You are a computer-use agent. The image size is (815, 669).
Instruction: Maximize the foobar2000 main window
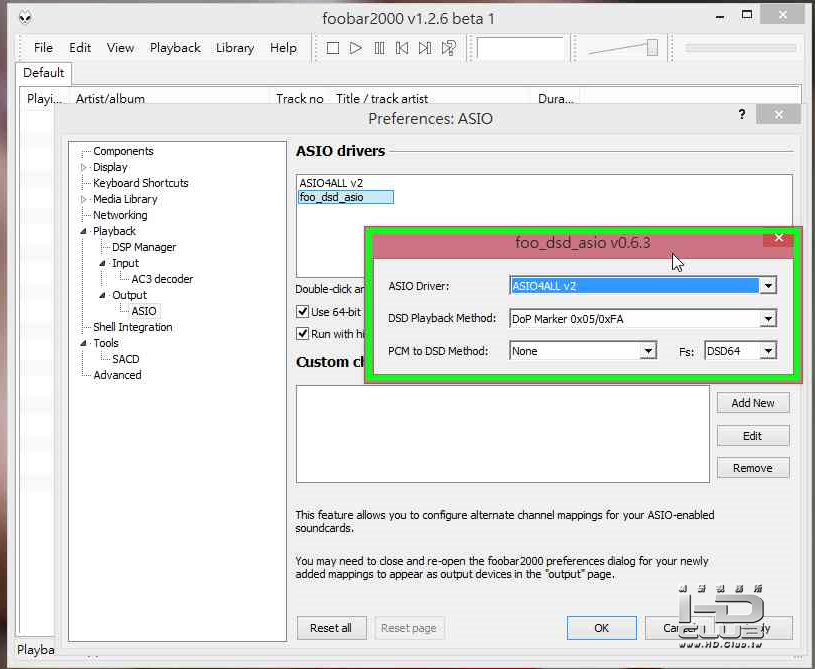747,15
